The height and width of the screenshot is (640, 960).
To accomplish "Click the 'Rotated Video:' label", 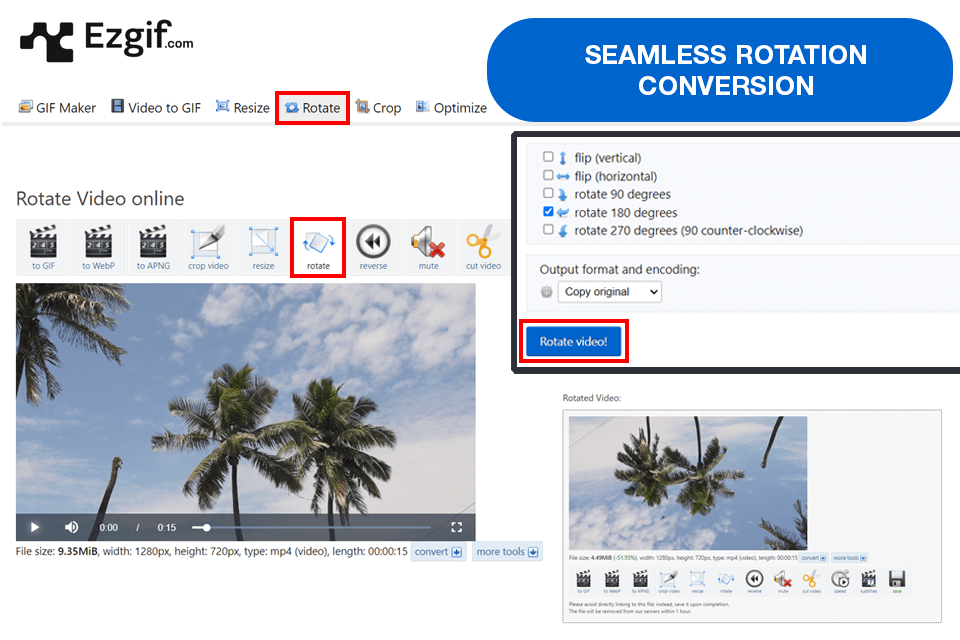I will click(591, 398).
